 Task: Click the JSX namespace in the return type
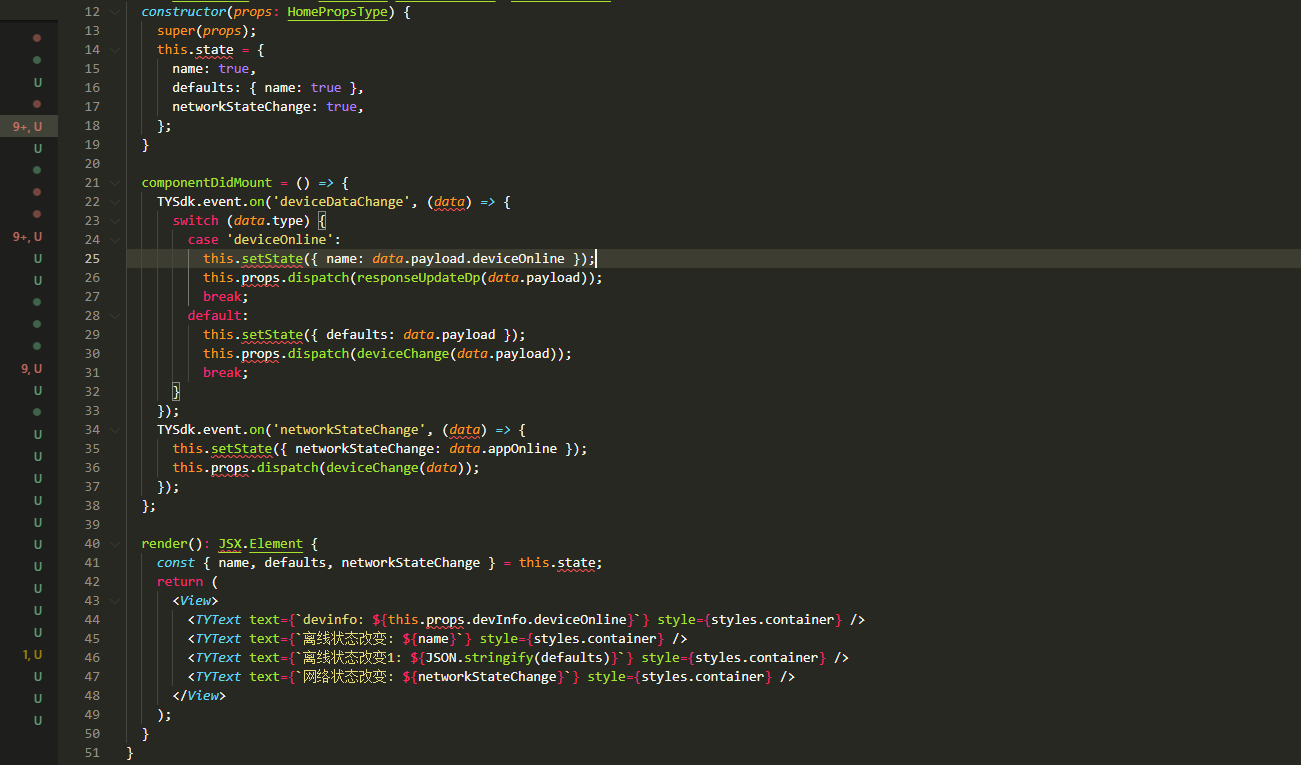point(230,544)
